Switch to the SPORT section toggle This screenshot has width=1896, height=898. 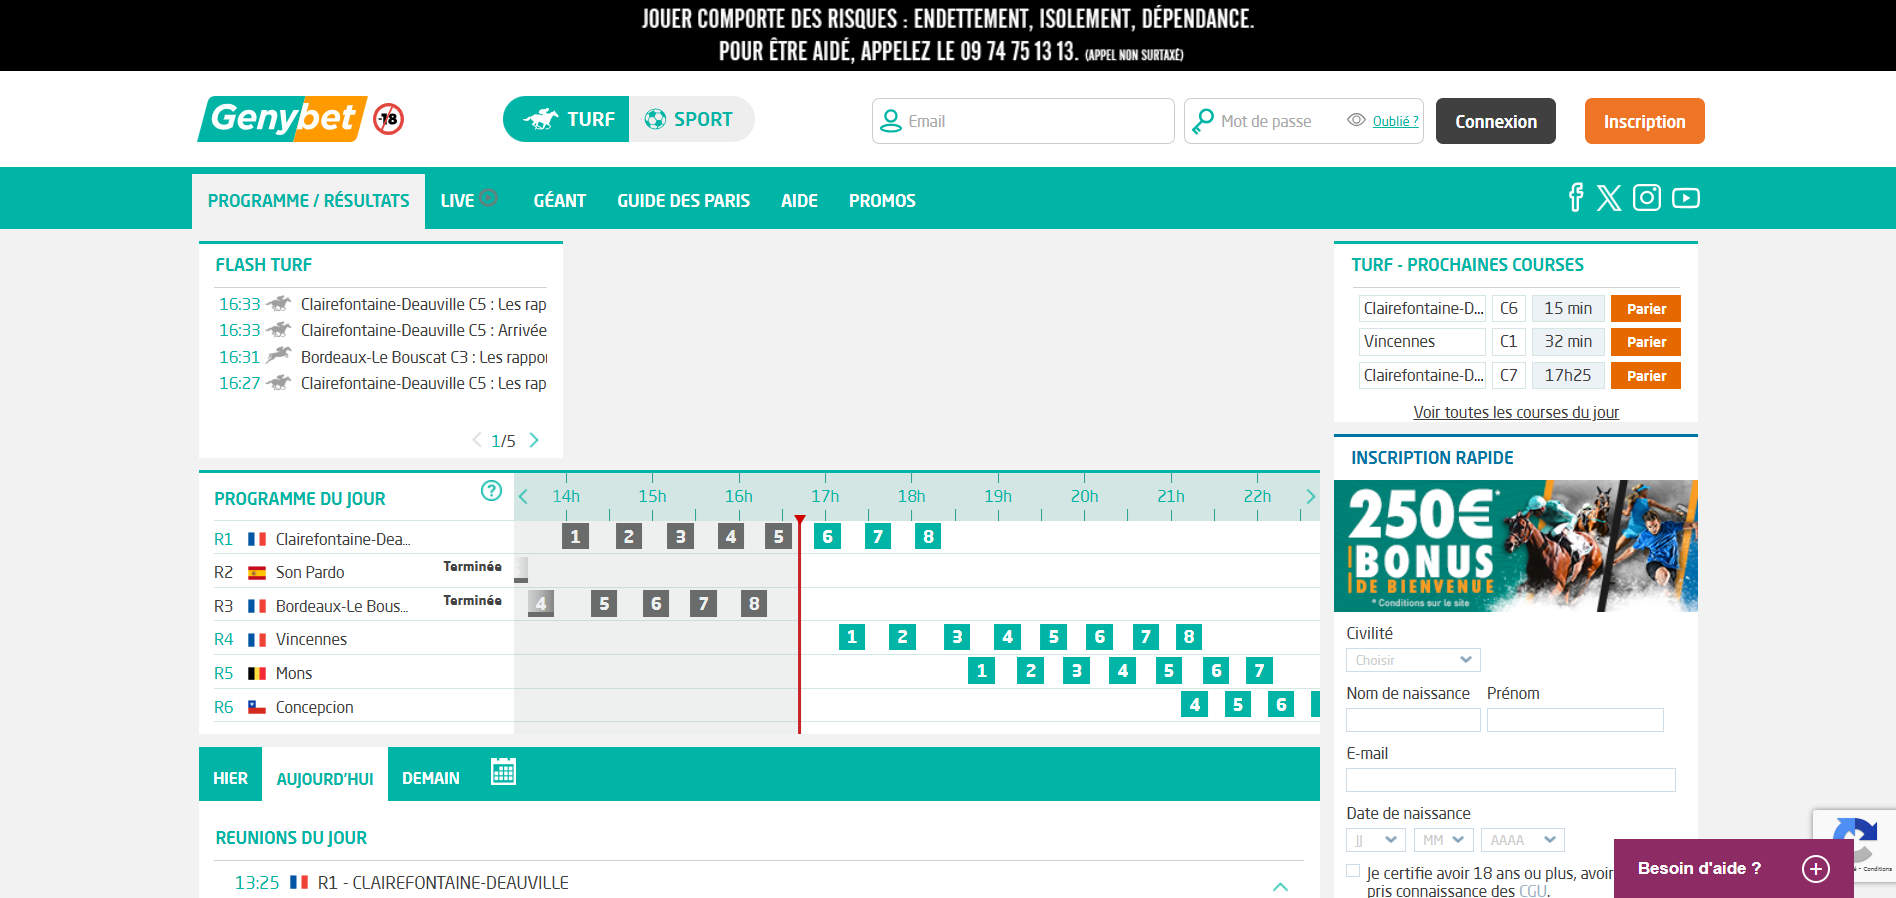[690, 119]
